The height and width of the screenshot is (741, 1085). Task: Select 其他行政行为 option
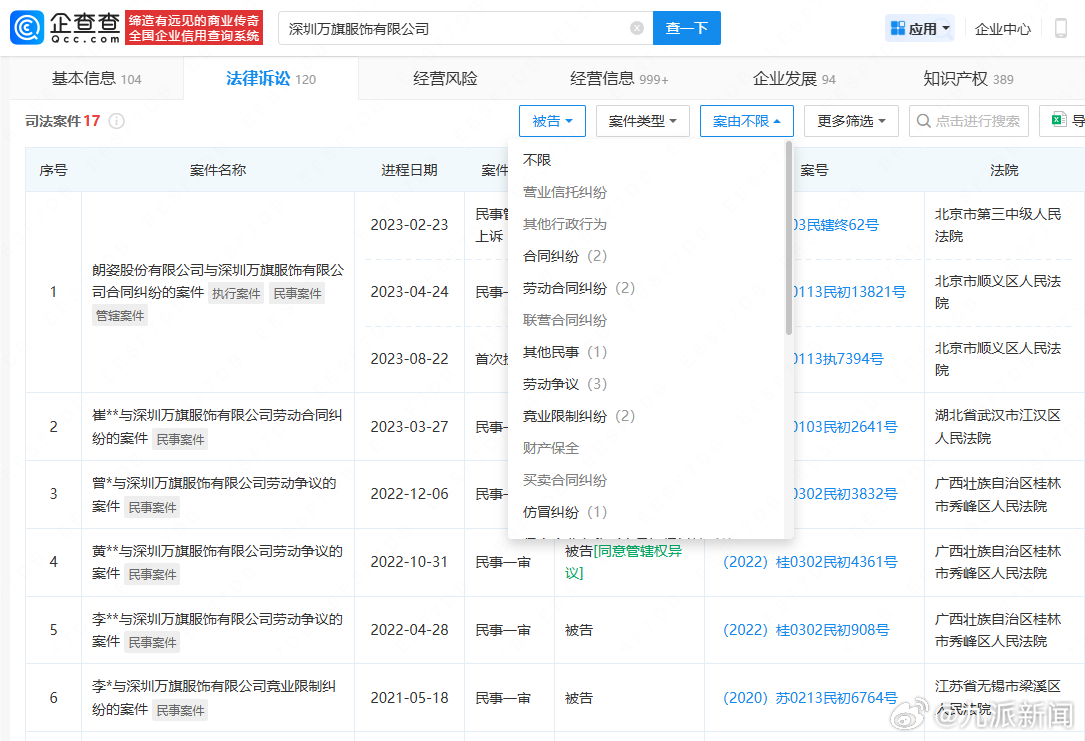tap(565, 224)
